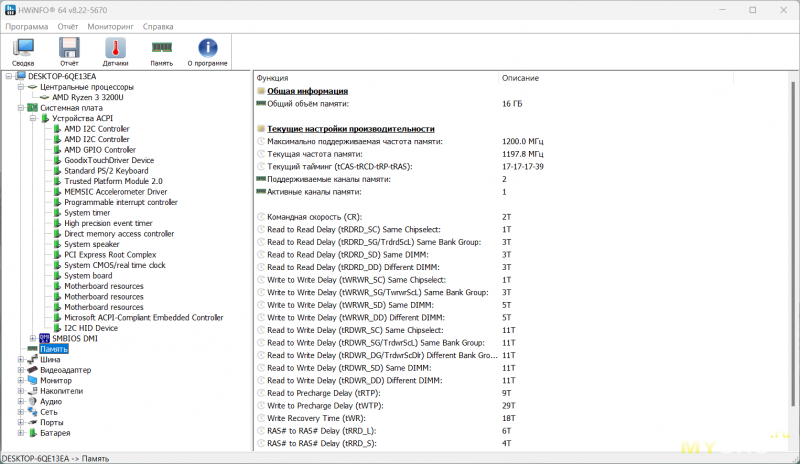
Task: Click the speaker icon beside Аудио
Action: click(33, 401)
